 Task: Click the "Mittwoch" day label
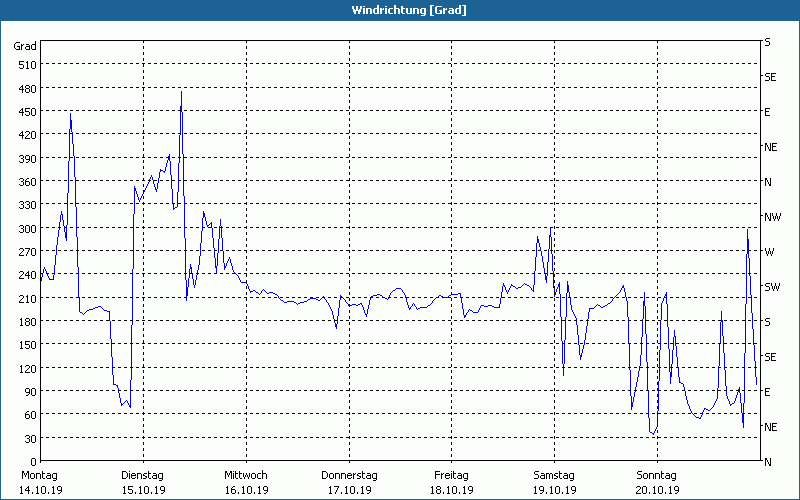tap(246, 476)
